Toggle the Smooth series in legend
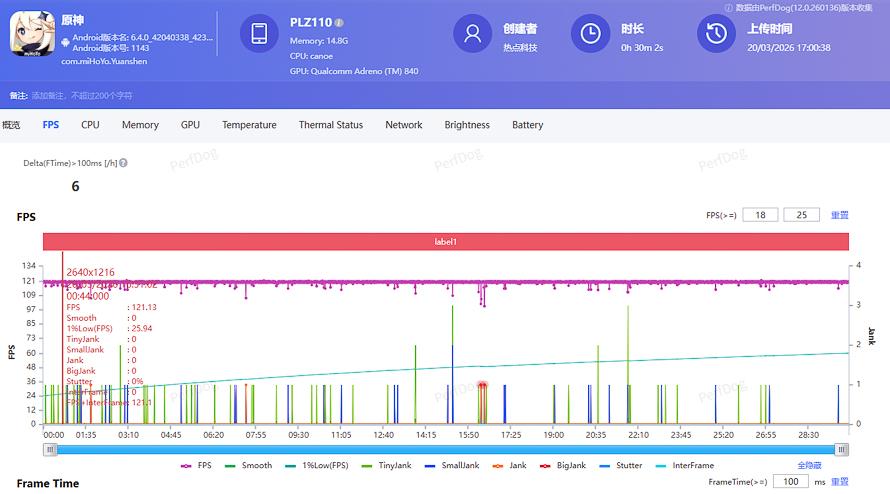Viewport: 890px width, 494px height. [x=250, y=466]
